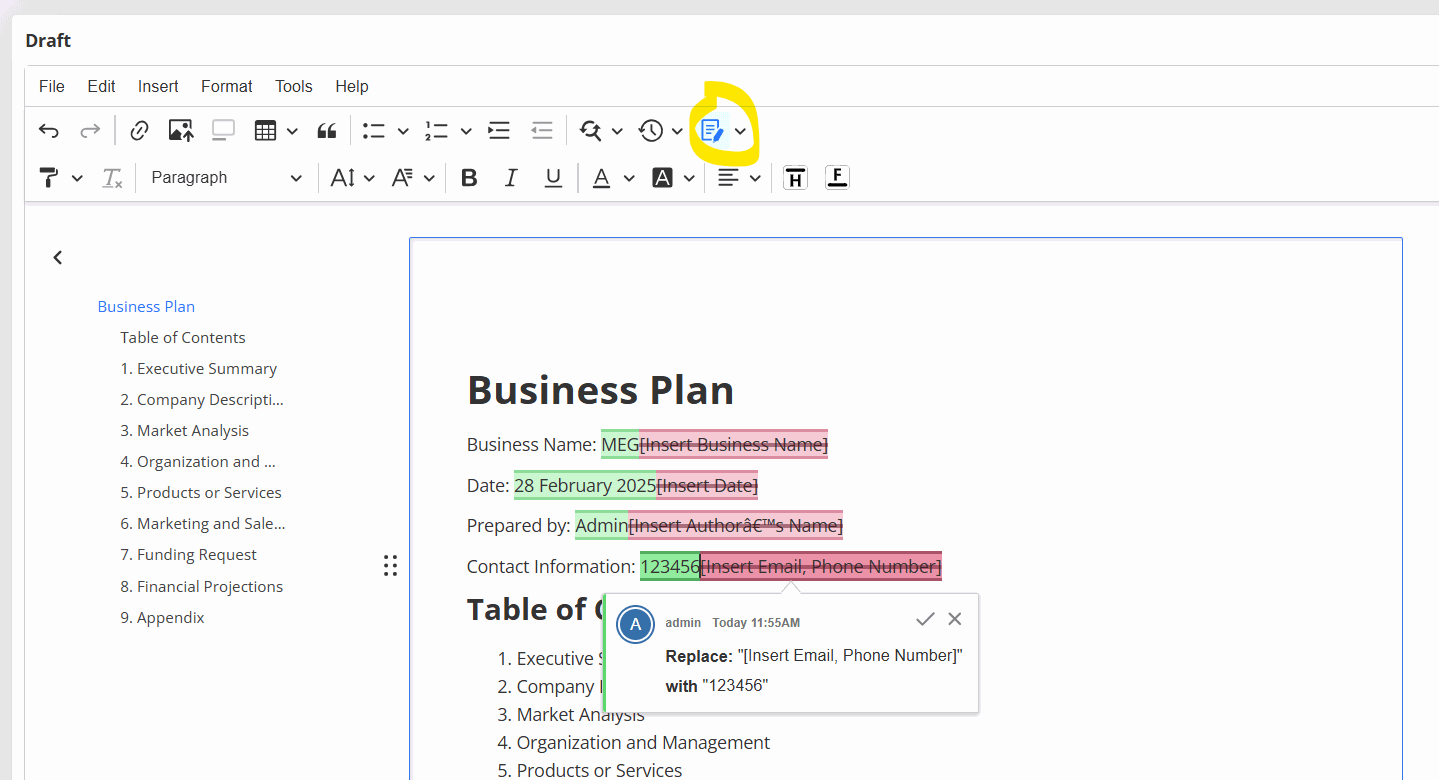The height and width of the screenshot is (780, 1439).
Task: Open the font color picker
Action: pyautogui.click(x=601, y=178)
